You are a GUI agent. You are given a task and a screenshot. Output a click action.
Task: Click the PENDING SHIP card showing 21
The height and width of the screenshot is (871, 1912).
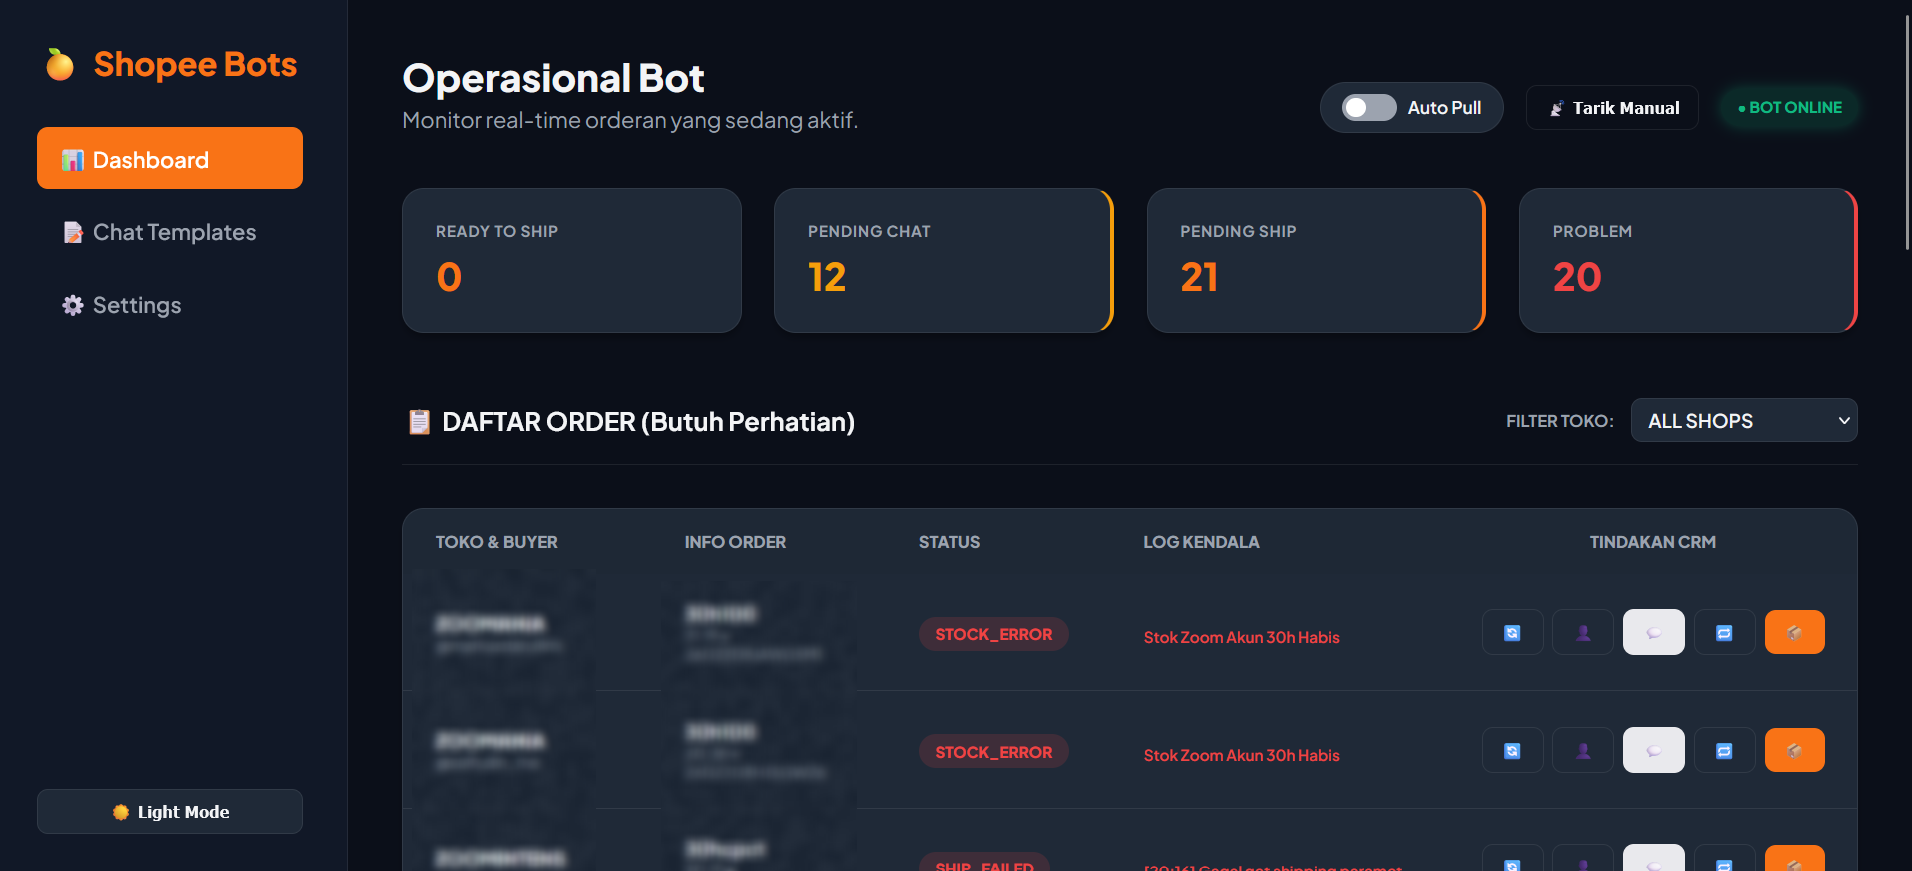tap(1316, 260)
